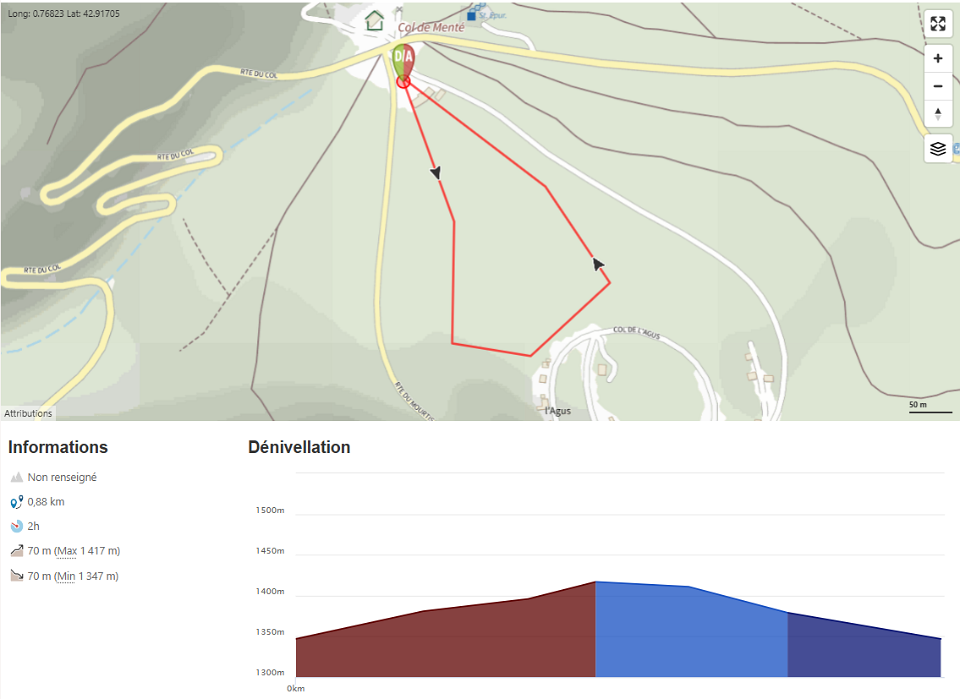Image resolution: width=960 pixels, height=699 pixels.
Task: Click the distance icon beside 0,88 km
Action: (x=16, y=502)
